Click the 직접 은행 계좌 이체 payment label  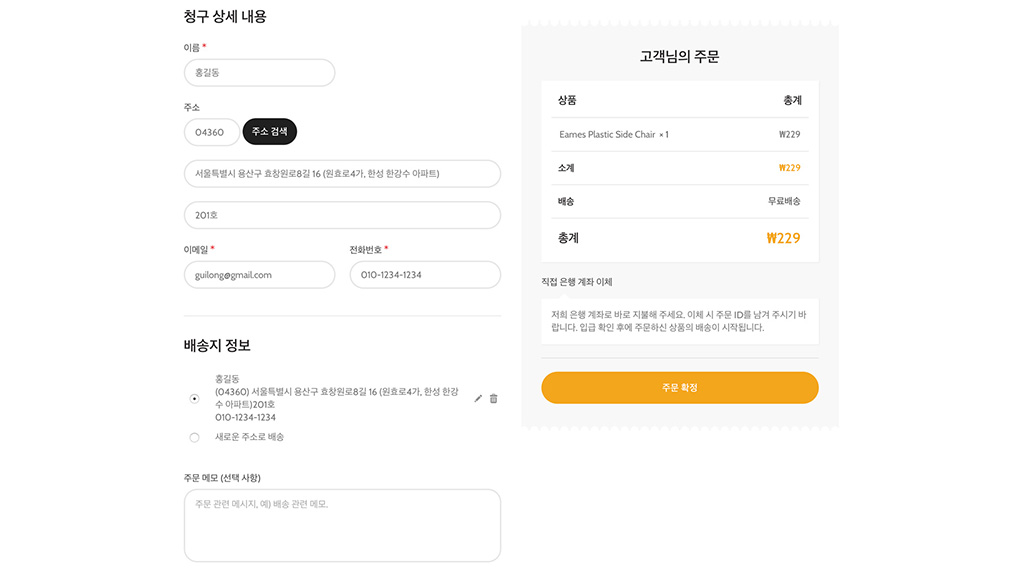coord(576,282)
